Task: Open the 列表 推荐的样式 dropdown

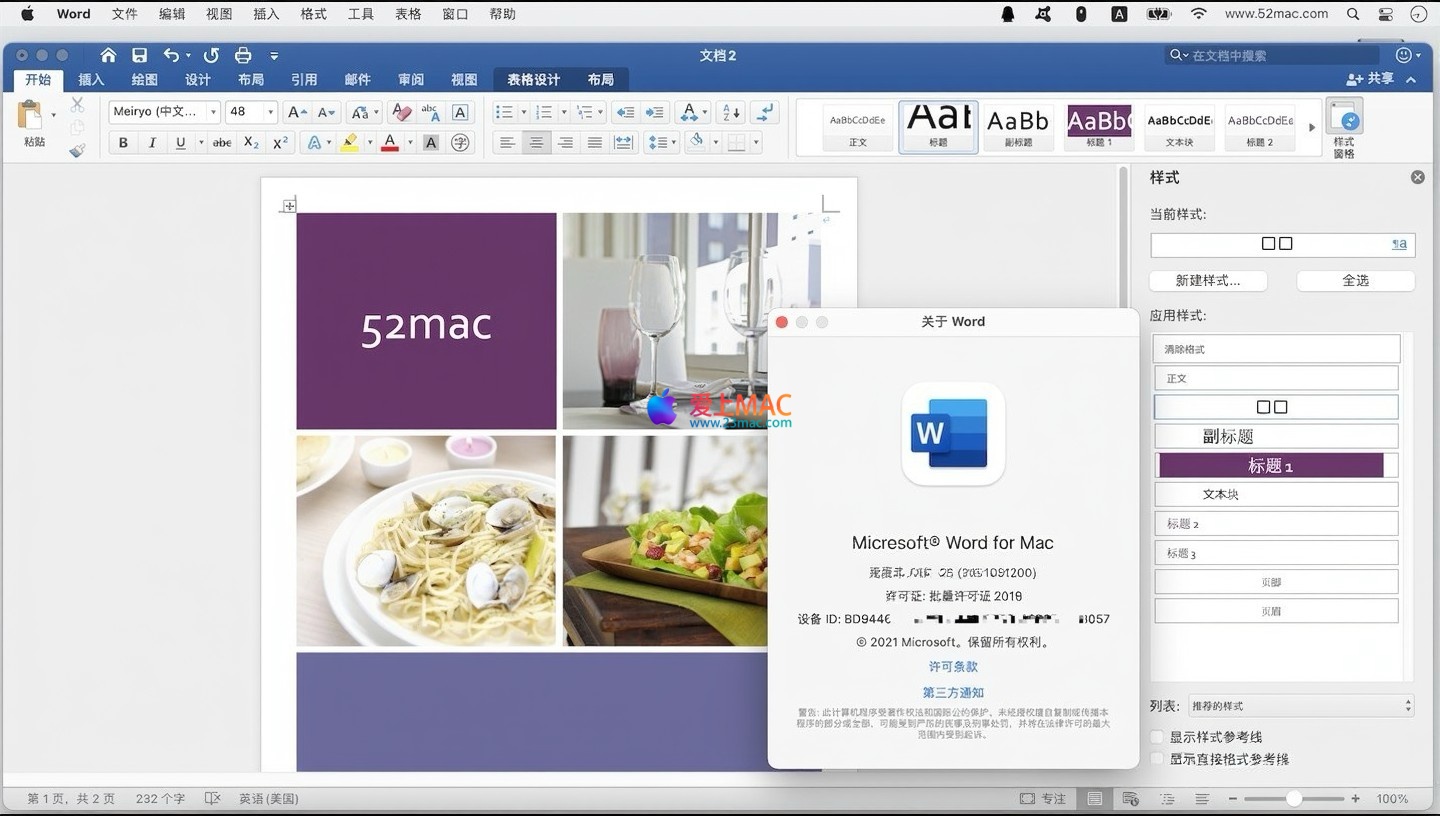Action: coord(1301,706)
